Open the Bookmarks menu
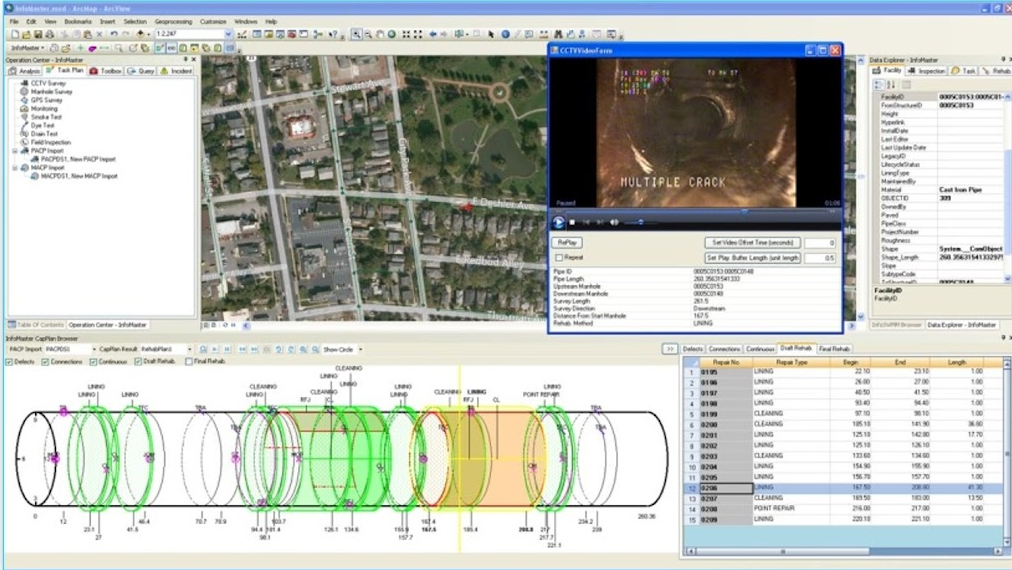Viewport: 1012px width, 570px height. tap(78, 21)
